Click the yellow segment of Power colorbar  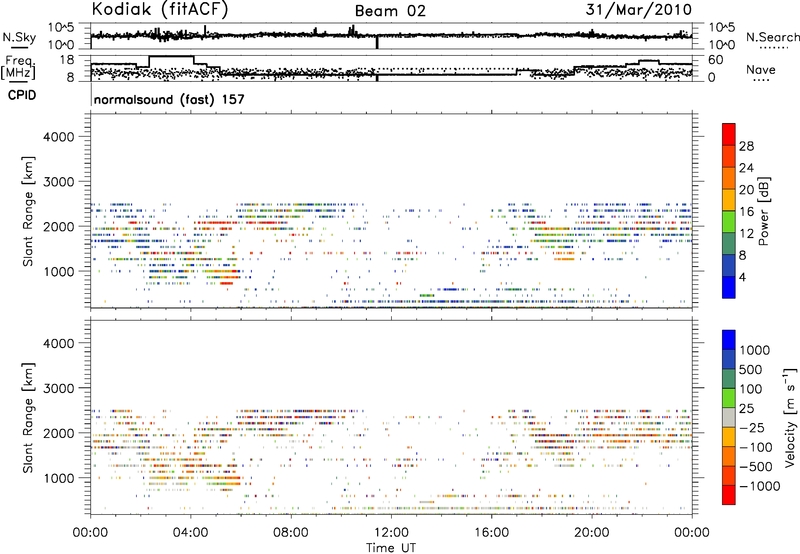point(729,200)
